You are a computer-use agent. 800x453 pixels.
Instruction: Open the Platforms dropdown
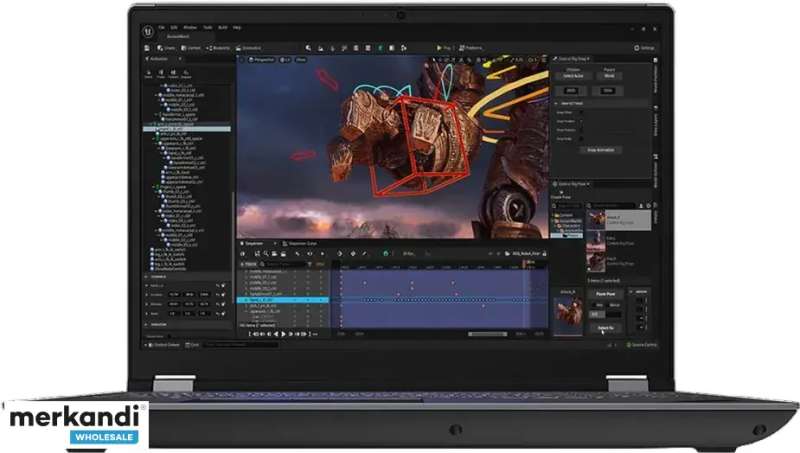pos(470,48)
